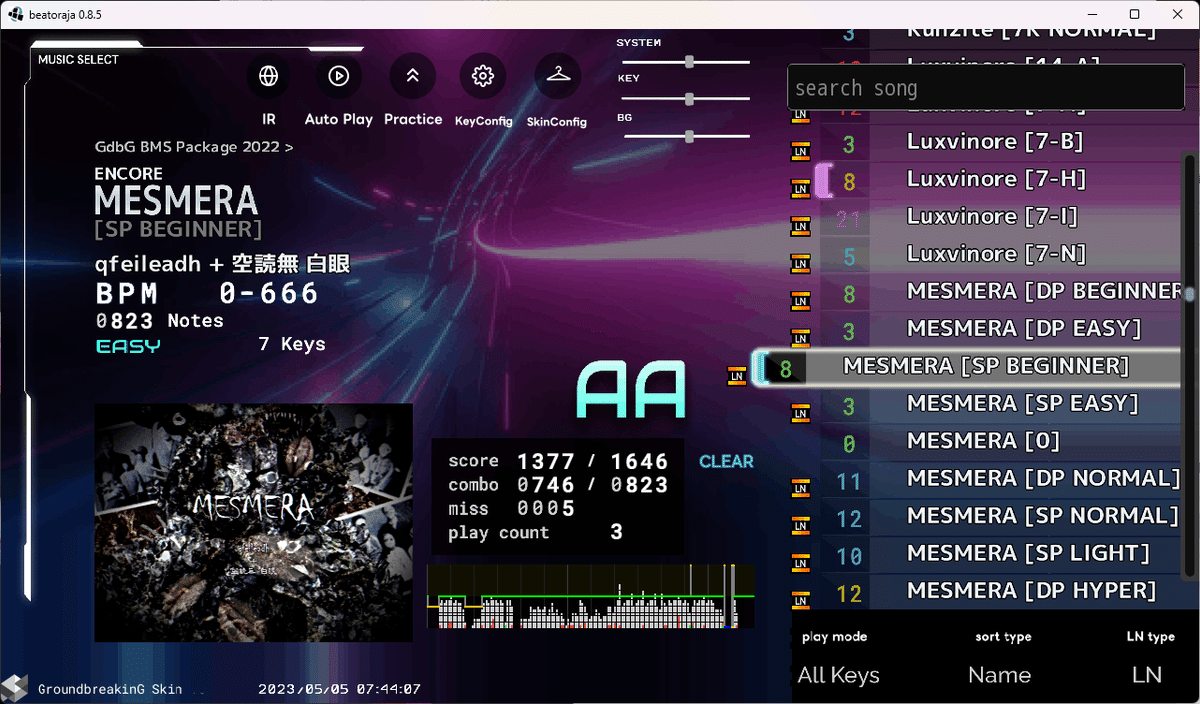
Task: Switch to the MUSIC SELECT tab
Action: (x=78, y=59)
